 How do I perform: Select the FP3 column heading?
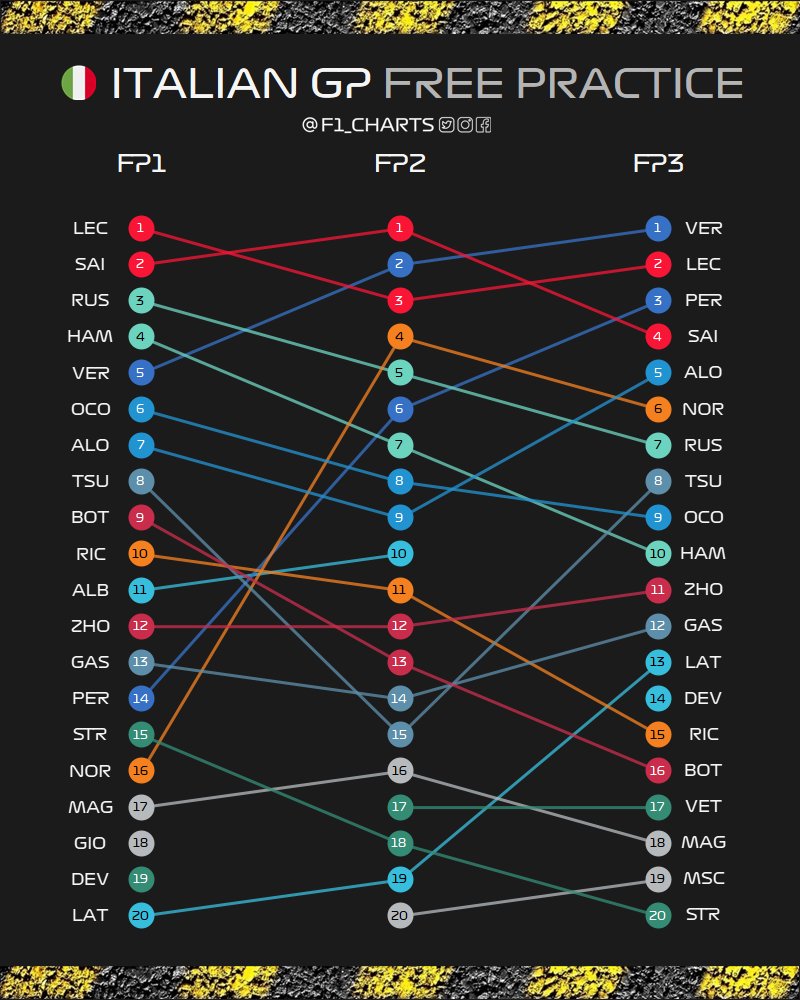click(658, 164)
